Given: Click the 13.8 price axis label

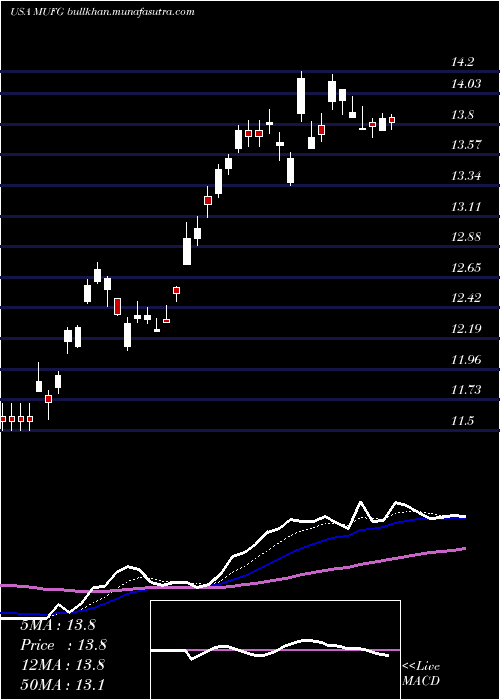Looking at the screenshot, I should 462,115.
